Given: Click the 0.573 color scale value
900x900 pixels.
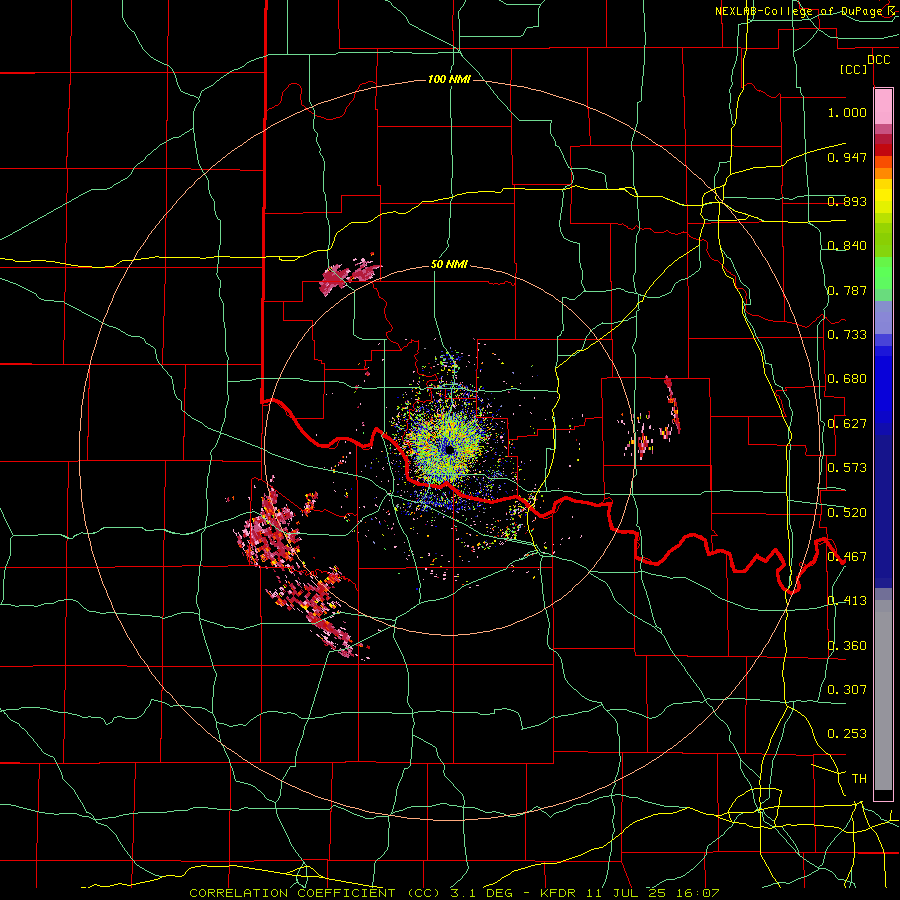Looking at the screenshot, I should pos(847,468).
